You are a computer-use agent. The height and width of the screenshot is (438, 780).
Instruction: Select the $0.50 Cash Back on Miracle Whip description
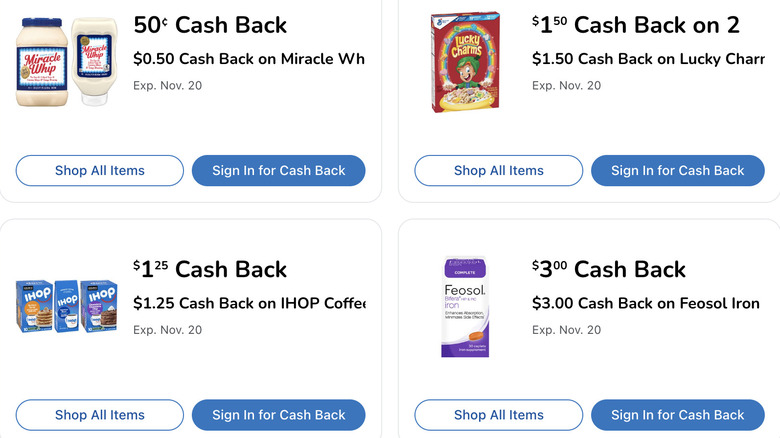point(248,59)
